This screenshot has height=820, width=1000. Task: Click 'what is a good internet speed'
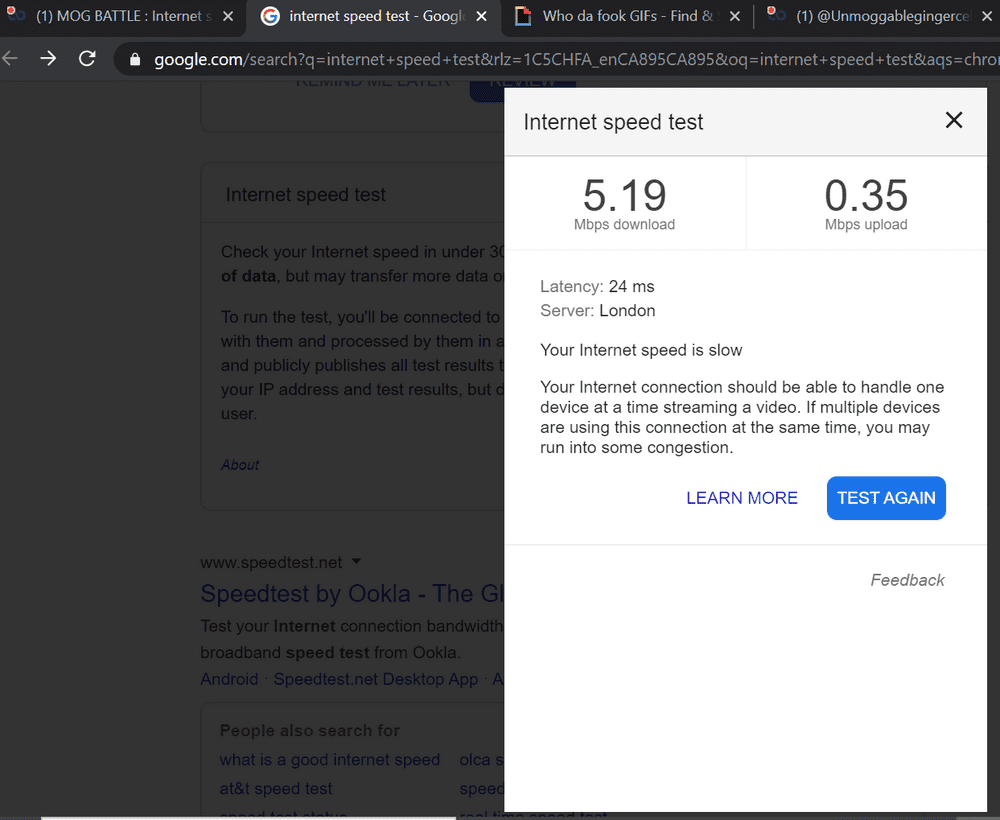330,759
